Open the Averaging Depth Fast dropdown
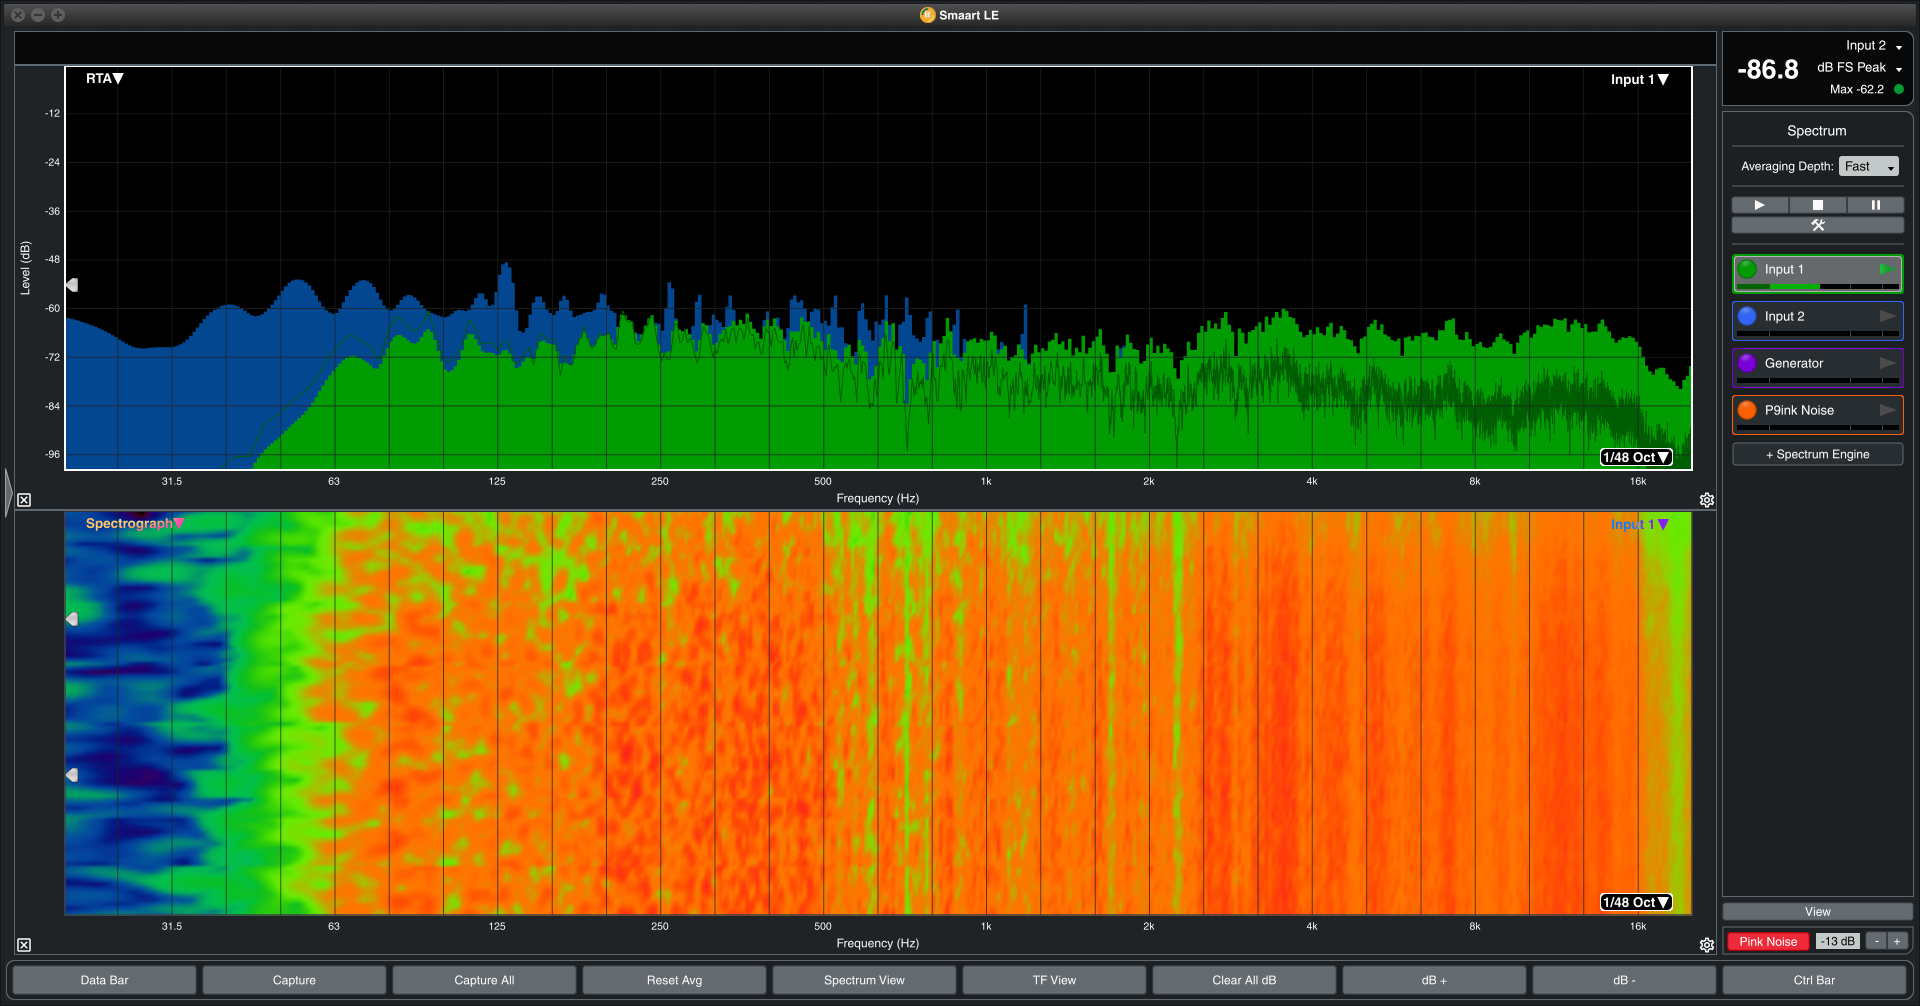This screenshot has height=1006, width=1920. [x=1868, y=166]
